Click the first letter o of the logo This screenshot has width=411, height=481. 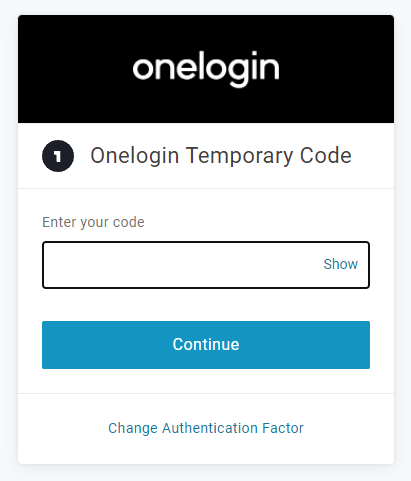[143, 69]
